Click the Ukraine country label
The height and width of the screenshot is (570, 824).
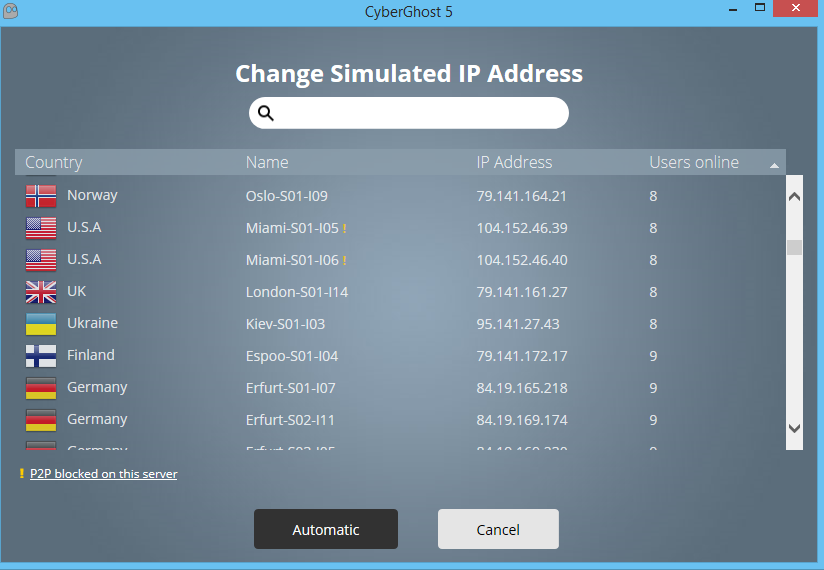(92, 324)
